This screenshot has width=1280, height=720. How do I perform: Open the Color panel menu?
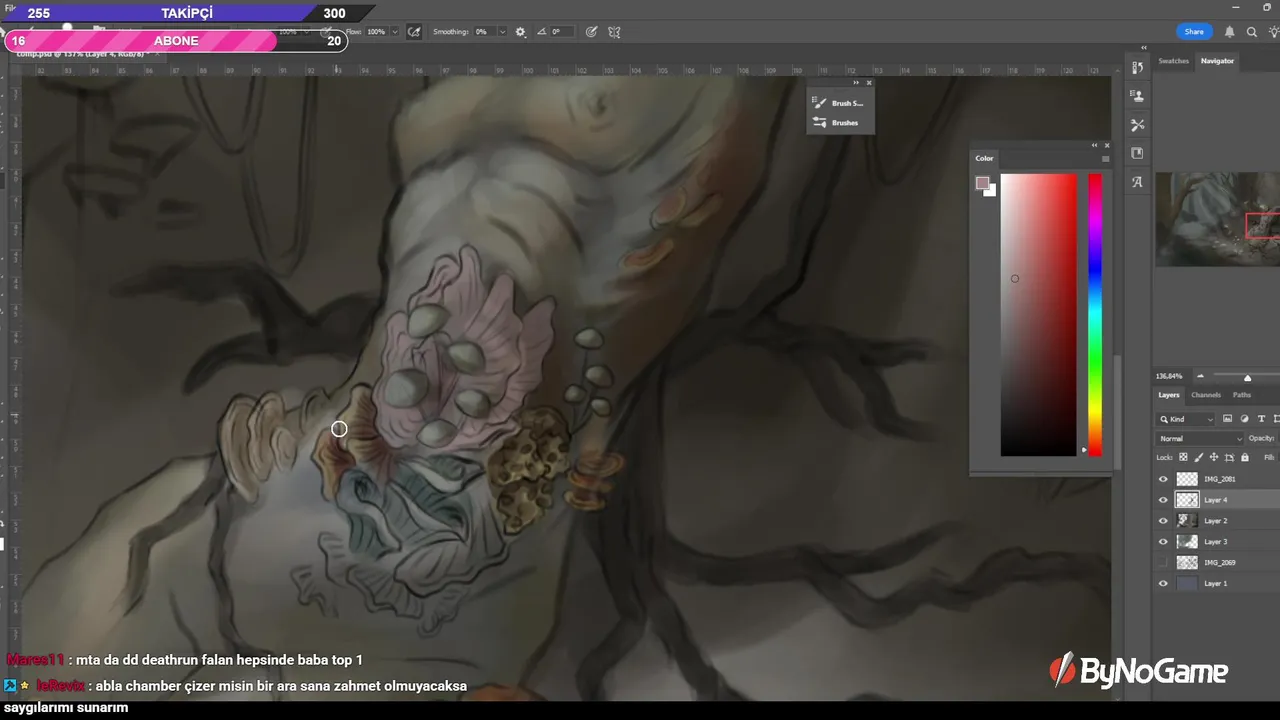tap(1105, 158)
